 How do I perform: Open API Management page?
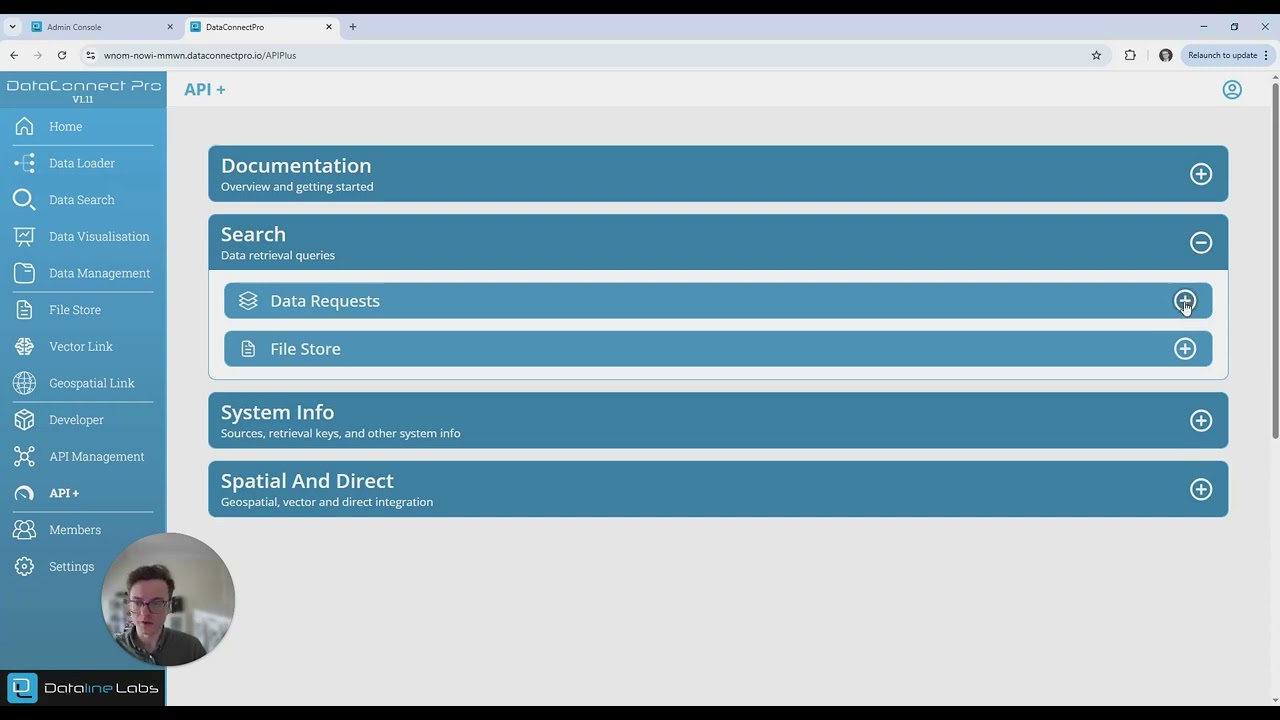click(97, 456)
